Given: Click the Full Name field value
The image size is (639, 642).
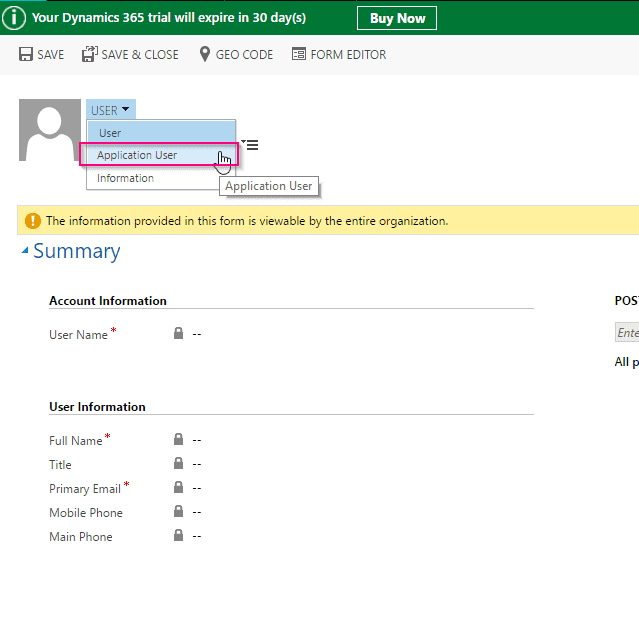Looking at the screenshot, I should click(x=197, y=440).
